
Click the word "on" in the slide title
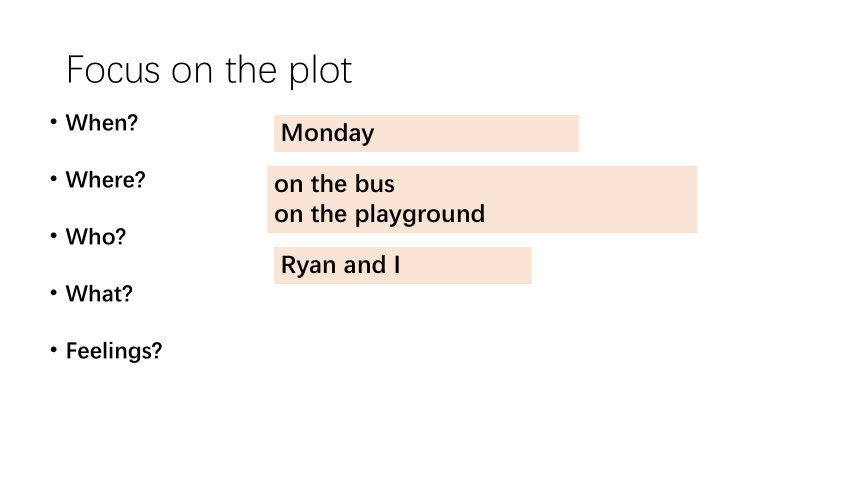click(x=193, y=73)
